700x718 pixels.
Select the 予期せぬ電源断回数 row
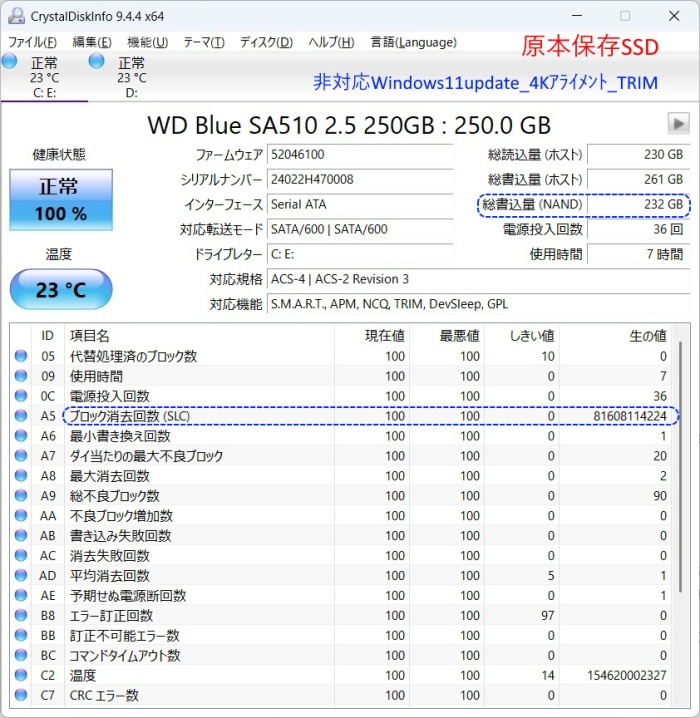click(341, 595)
